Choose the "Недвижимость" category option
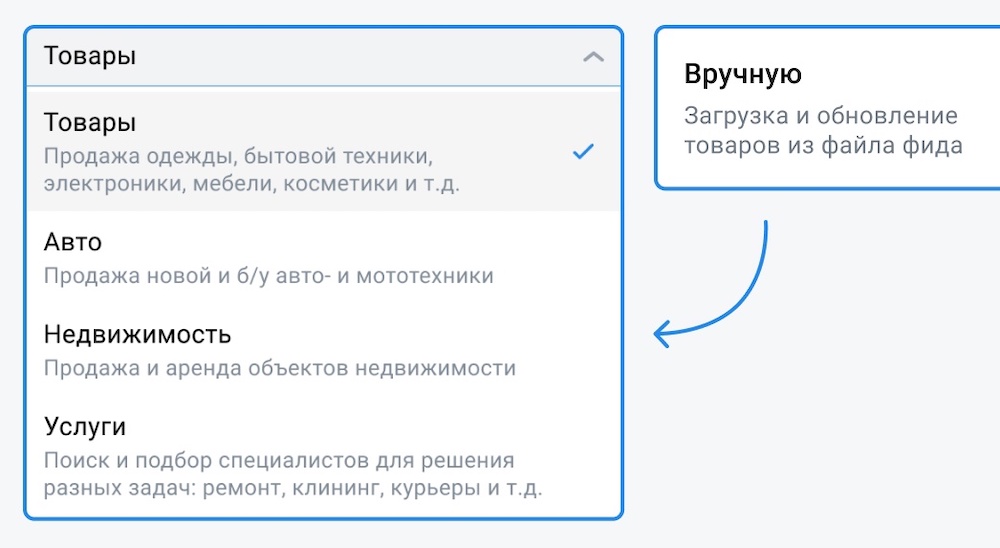Viewport: 1000px width, 548px height. point(137,334)
